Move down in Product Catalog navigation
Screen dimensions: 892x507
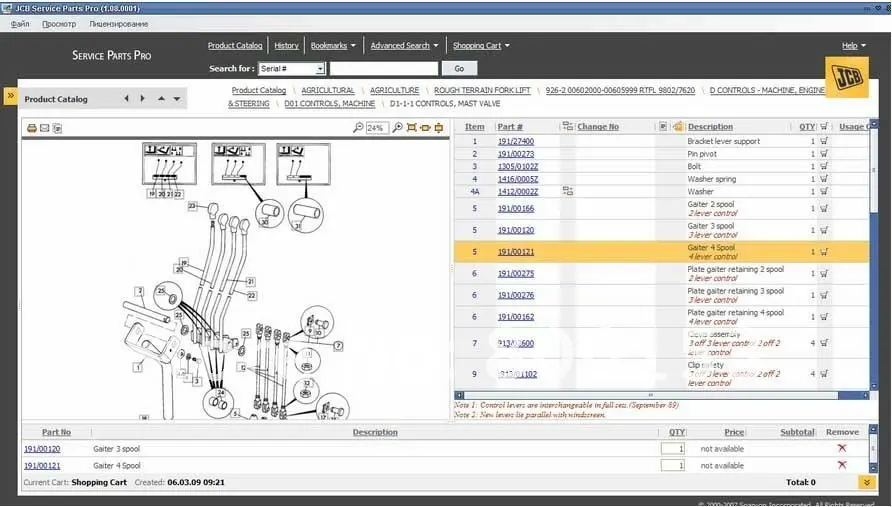coord(177,98)
